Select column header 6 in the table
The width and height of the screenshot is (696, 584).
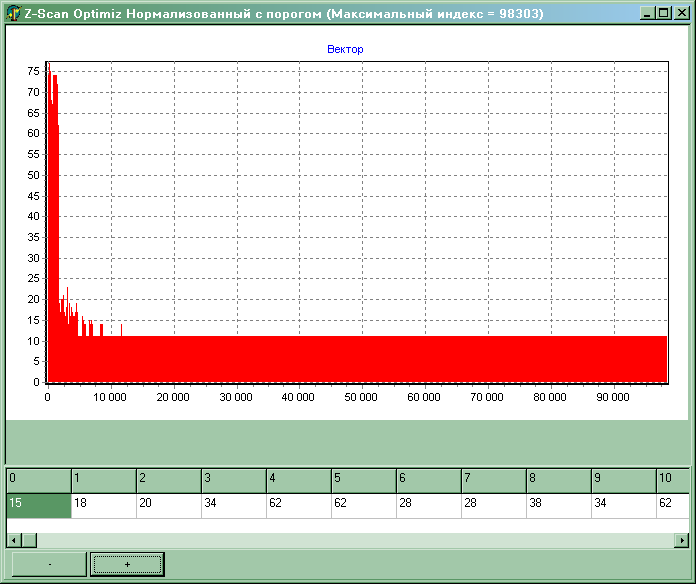(x=429, y=481)
